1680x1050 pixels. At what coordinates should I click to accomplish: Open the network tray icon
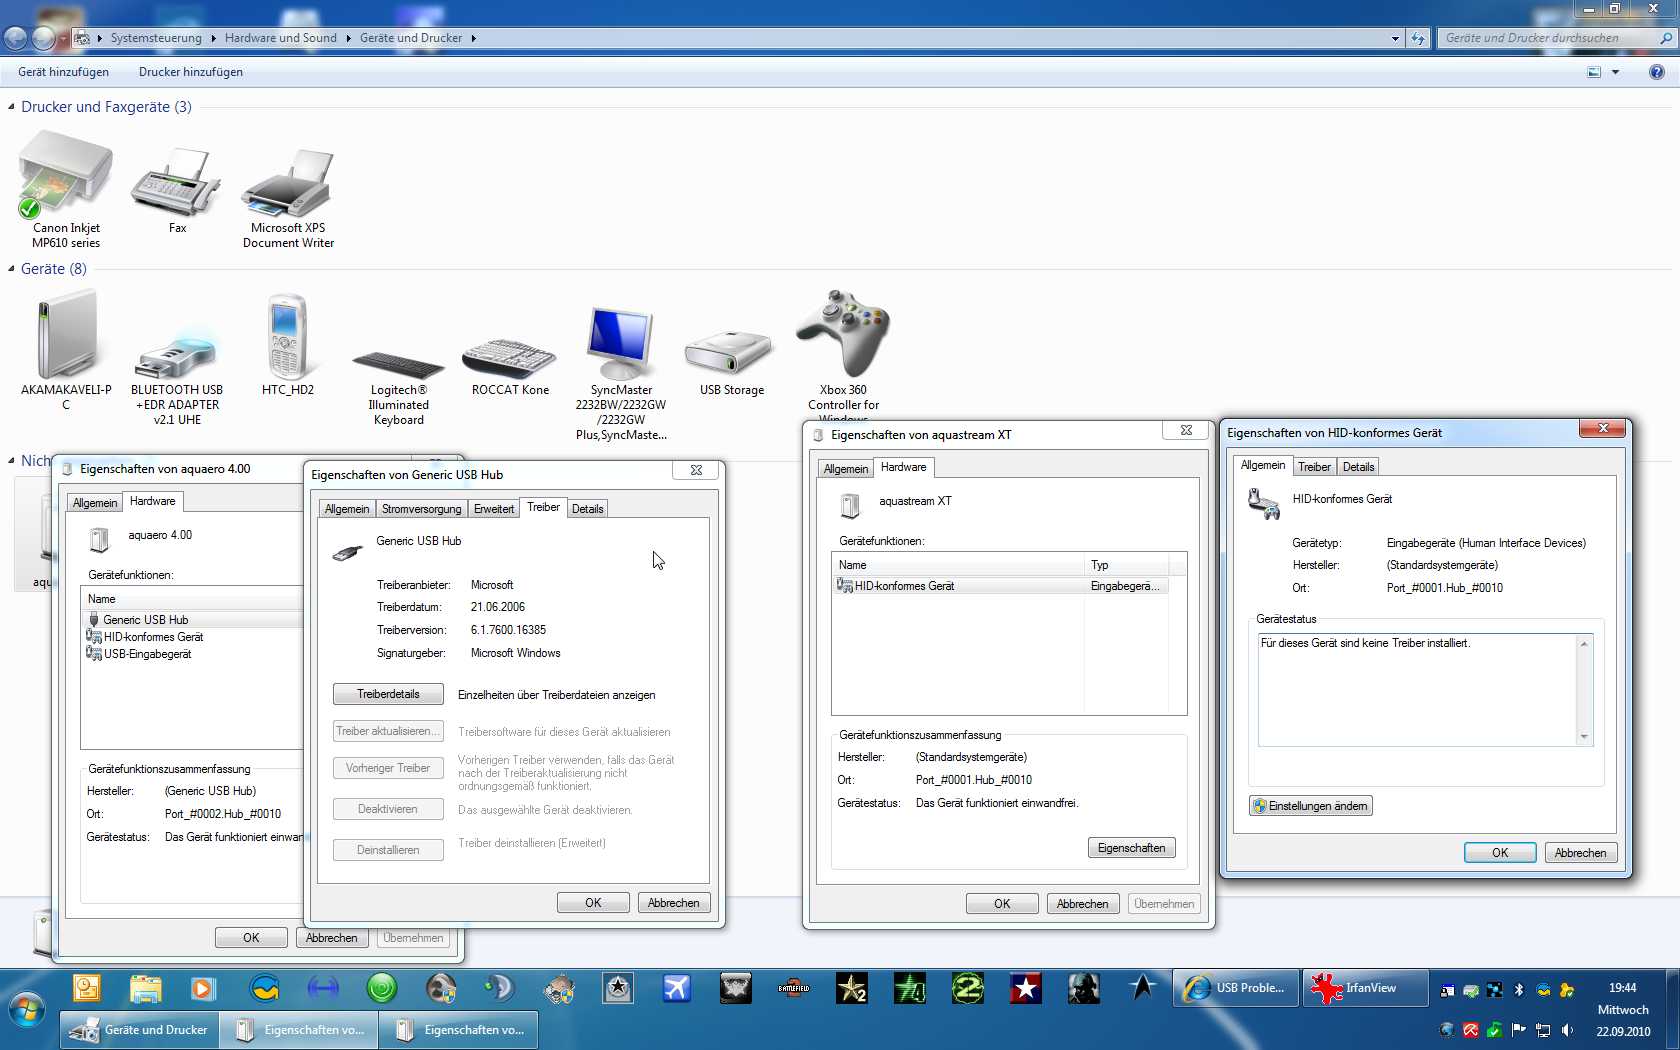[x=1543, y=1030]
